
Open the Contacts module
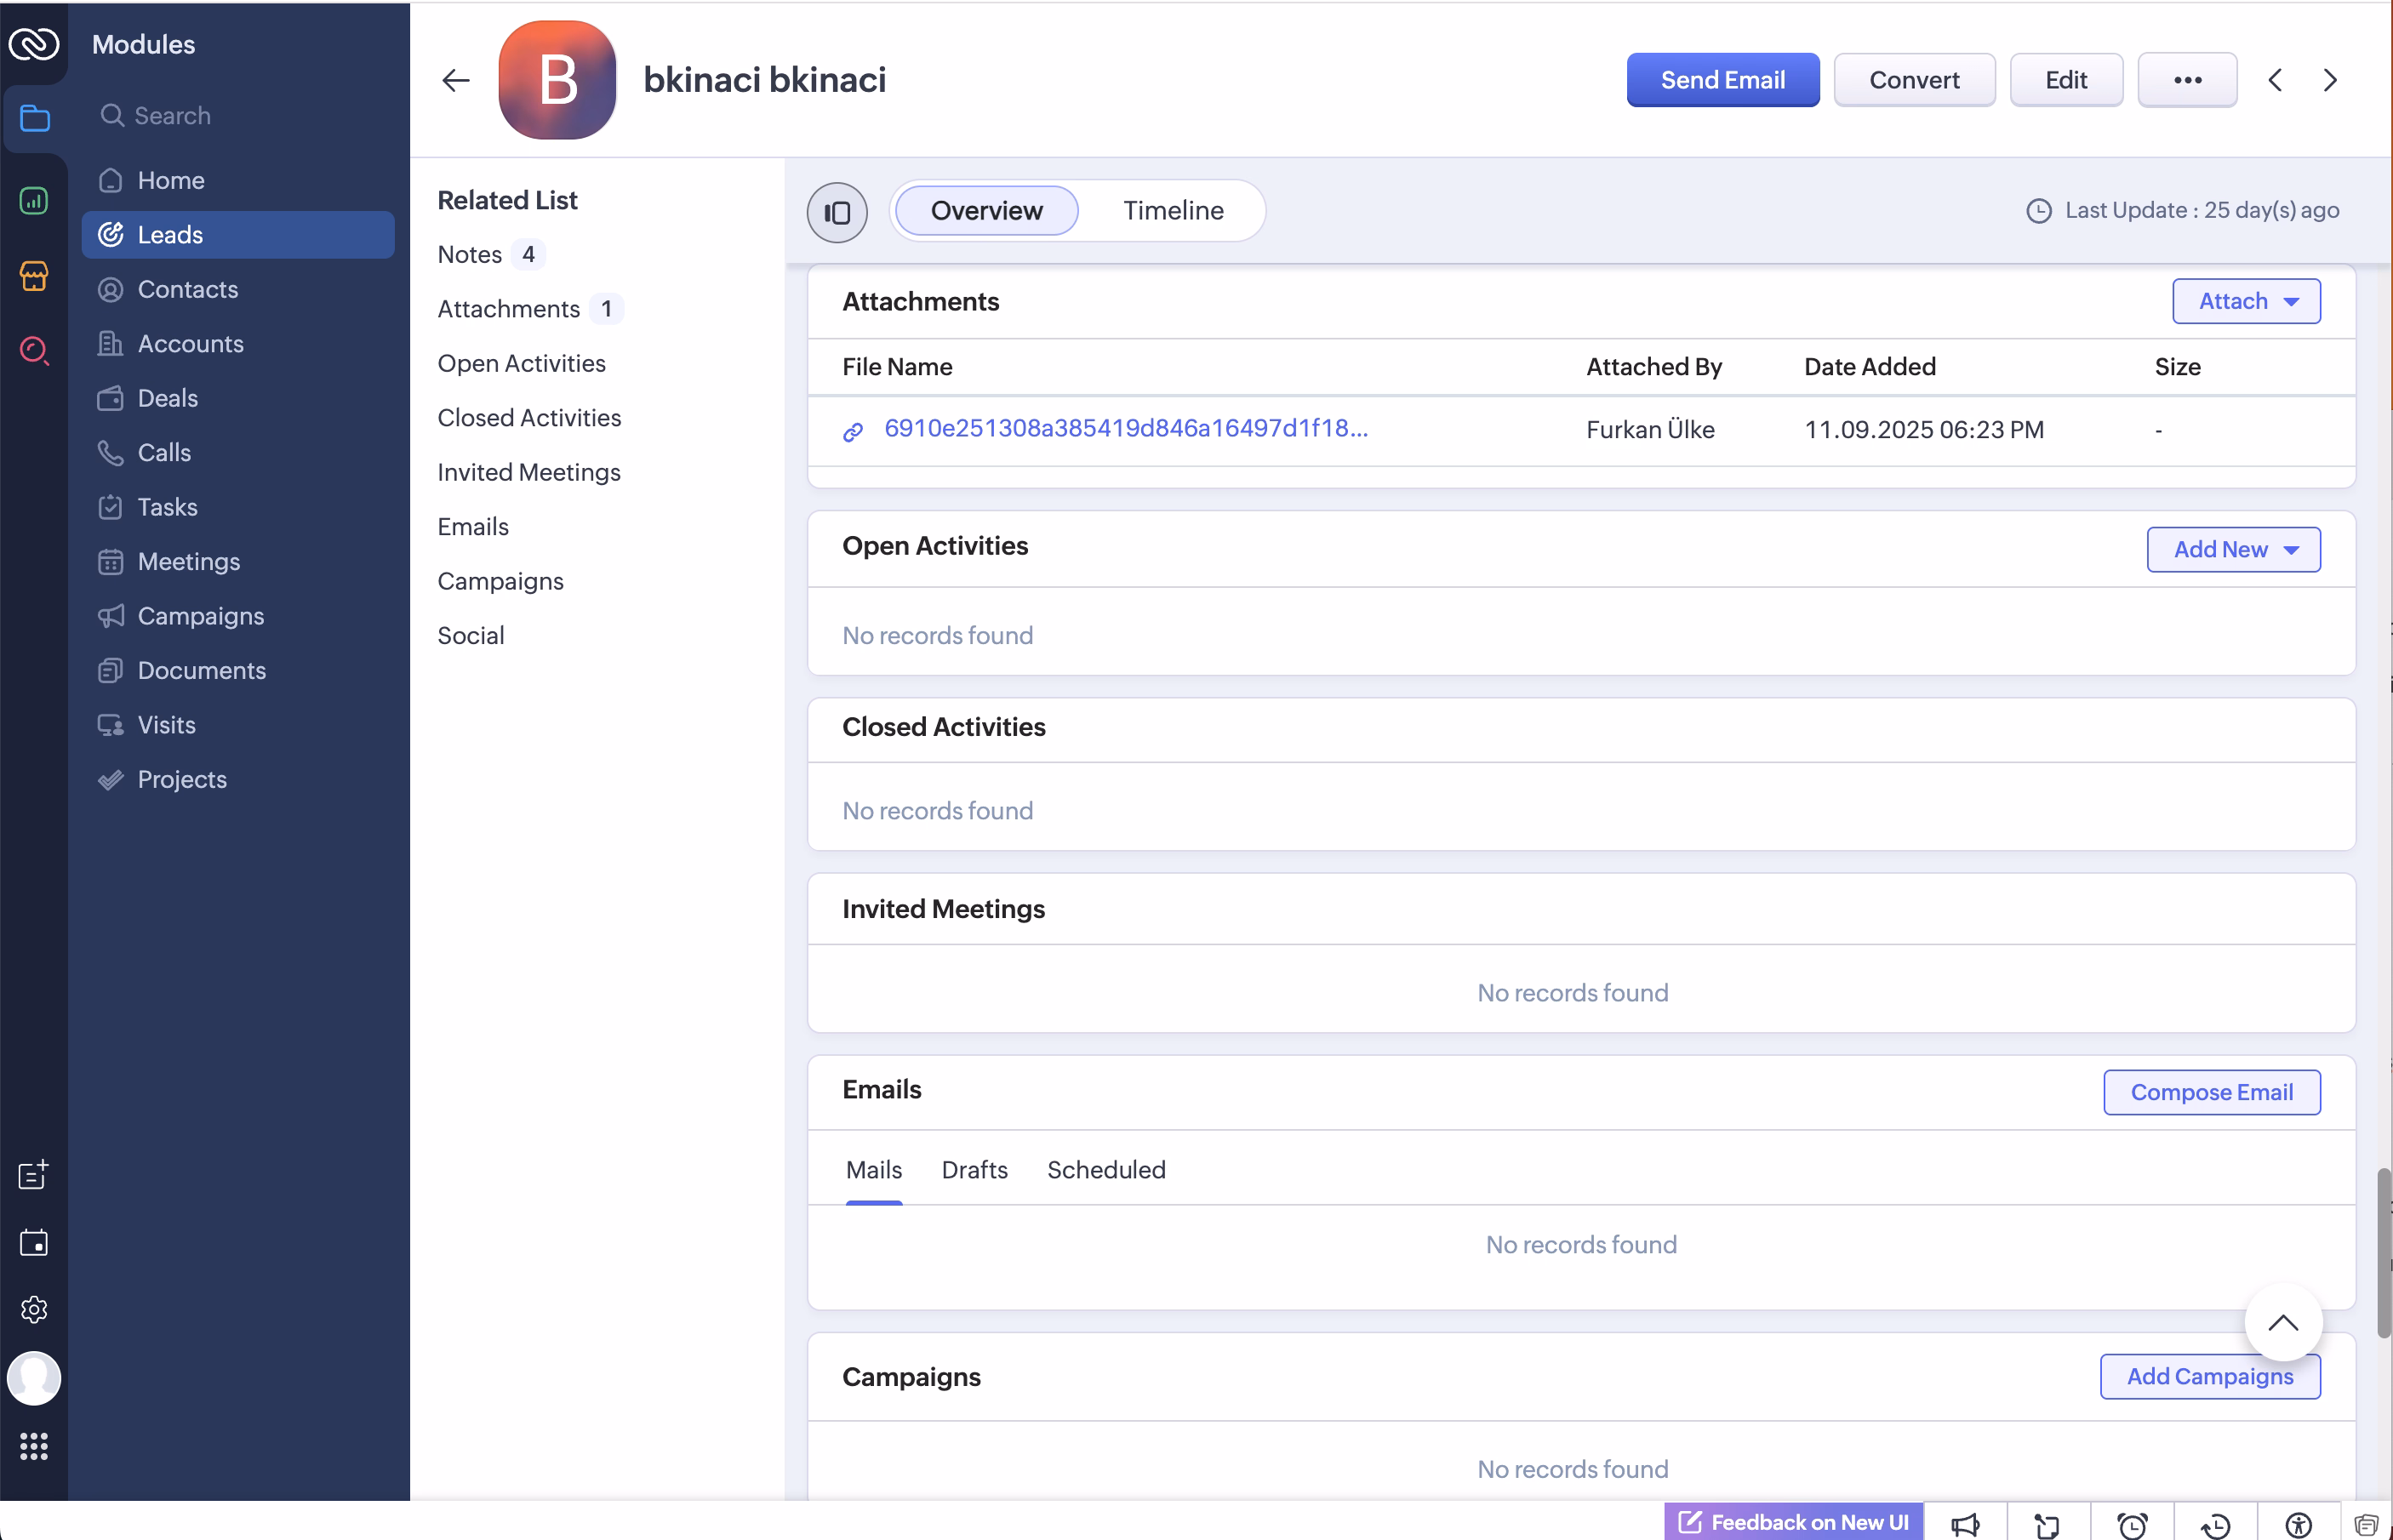coord(238,289)
